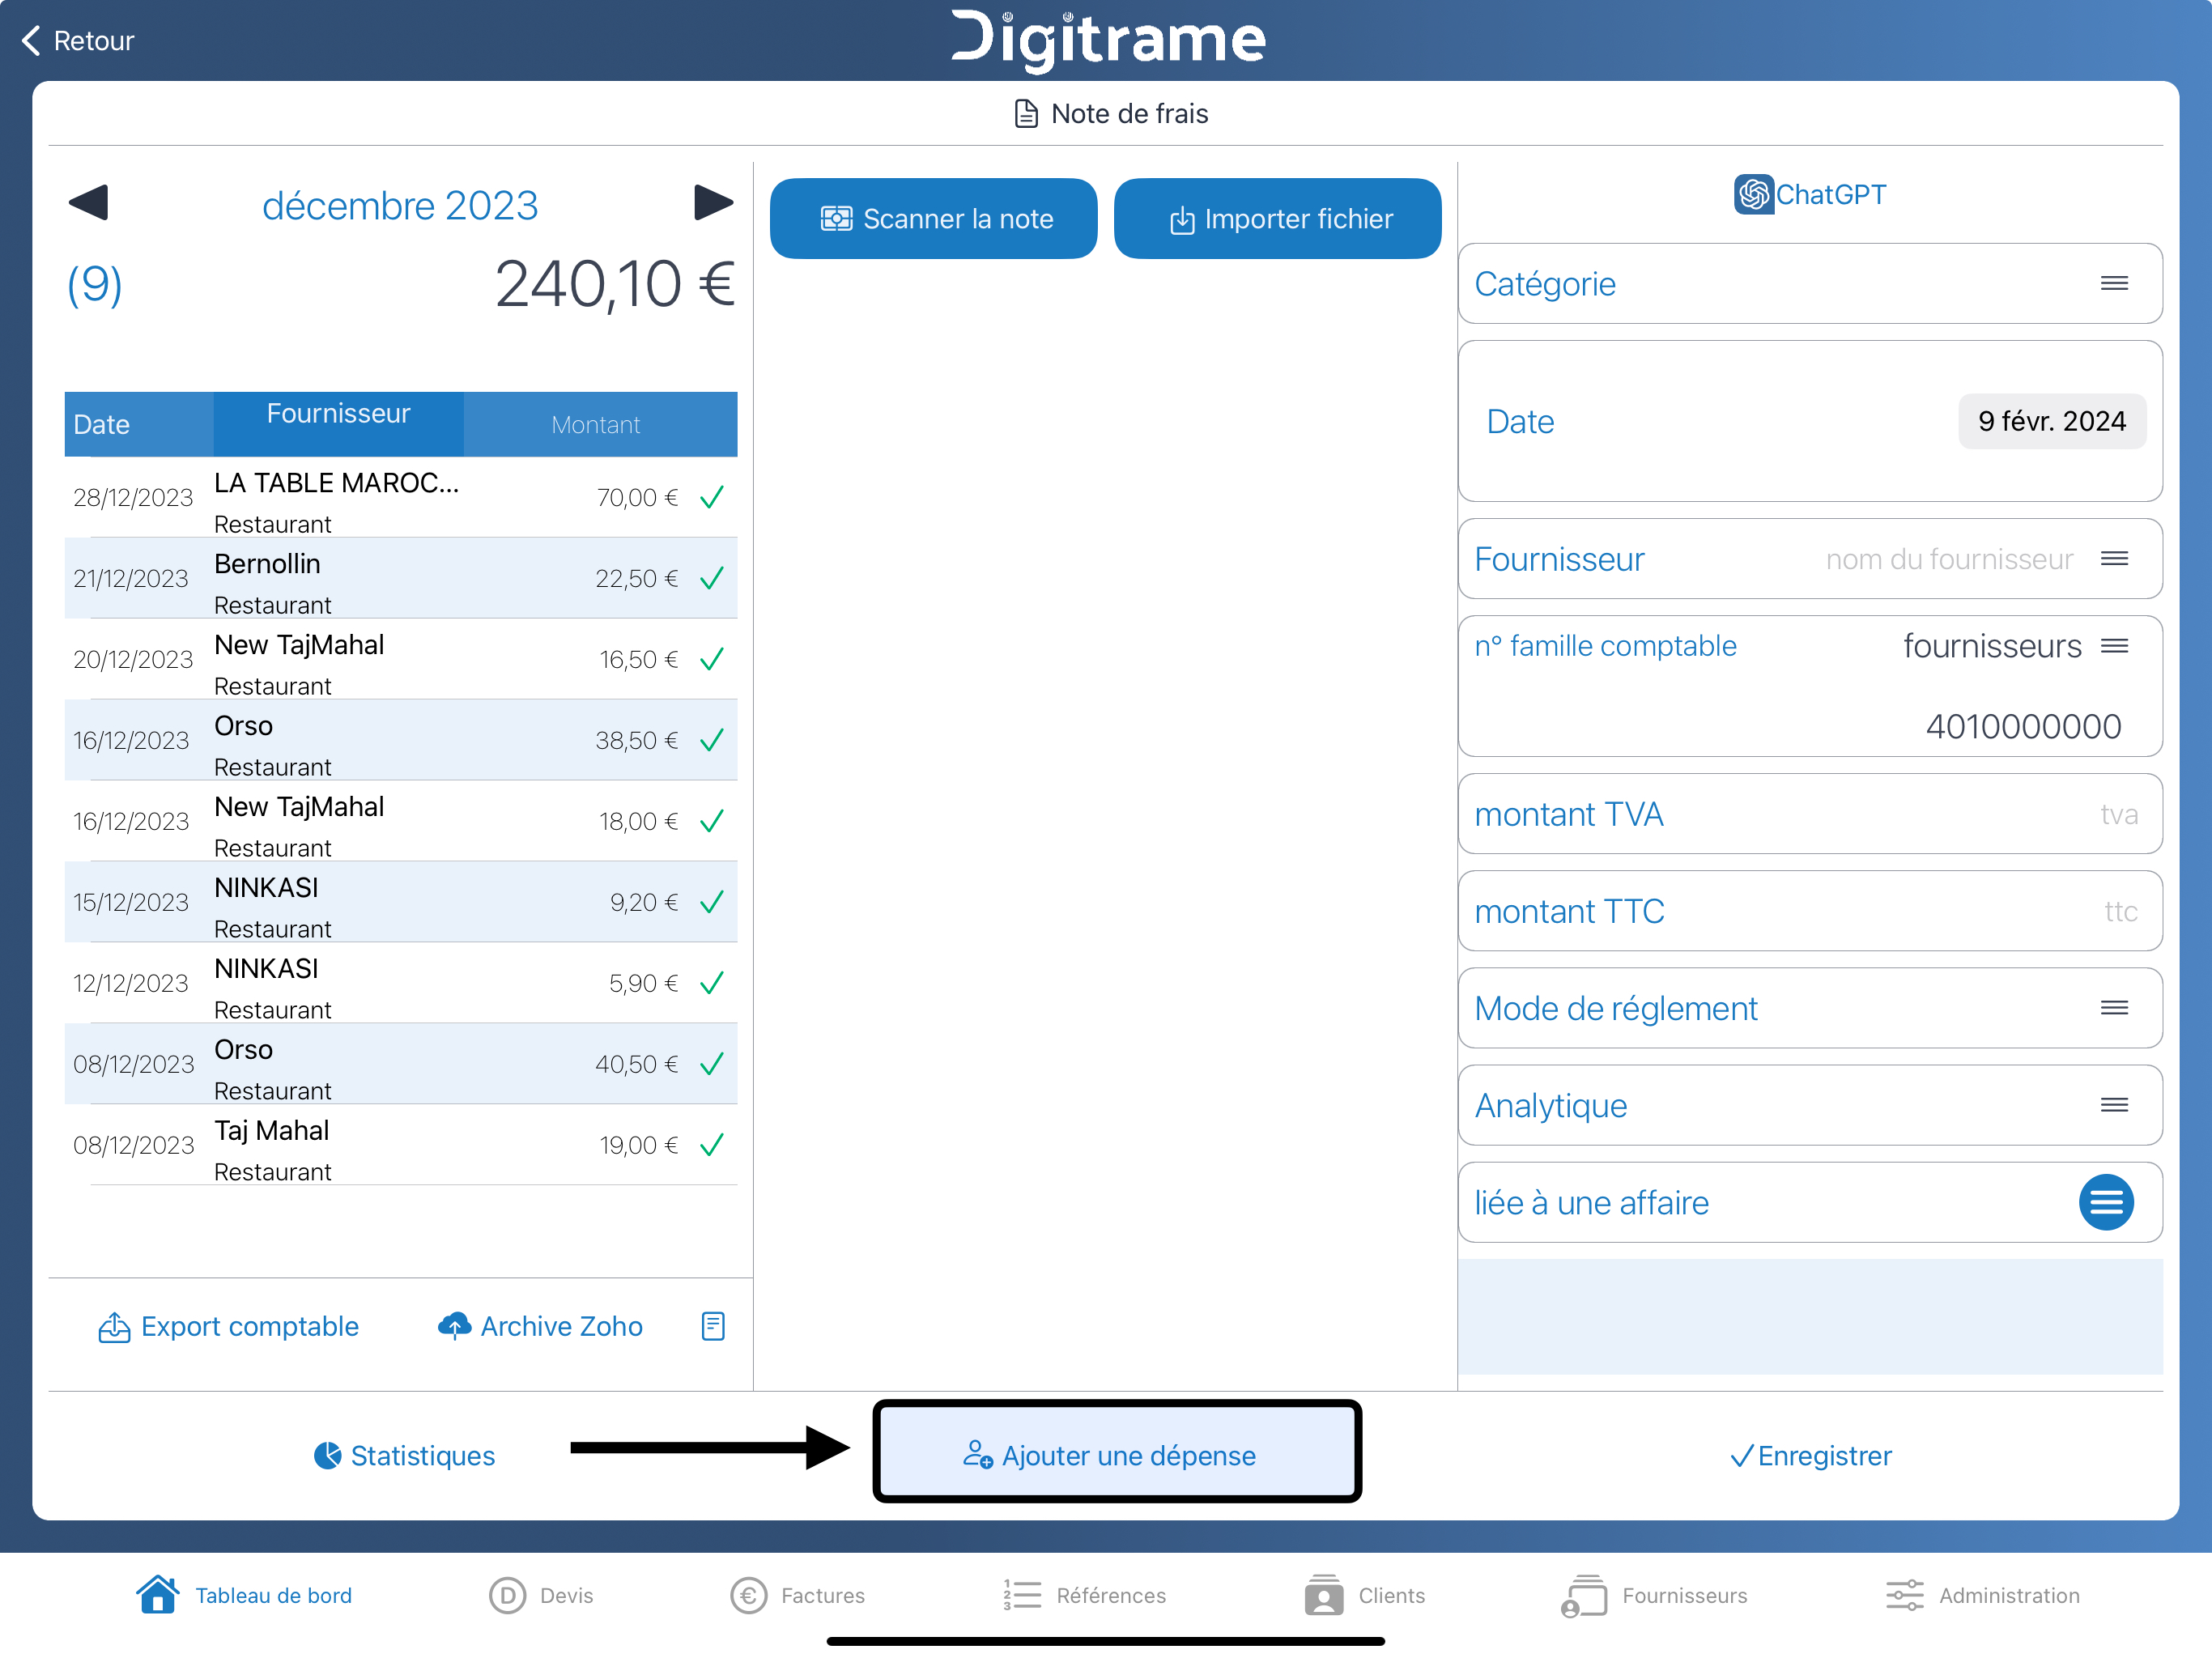The image size is (2212, 1658).
Task: Change the date 9 févr. 2024
Action: click(2052, 421)
